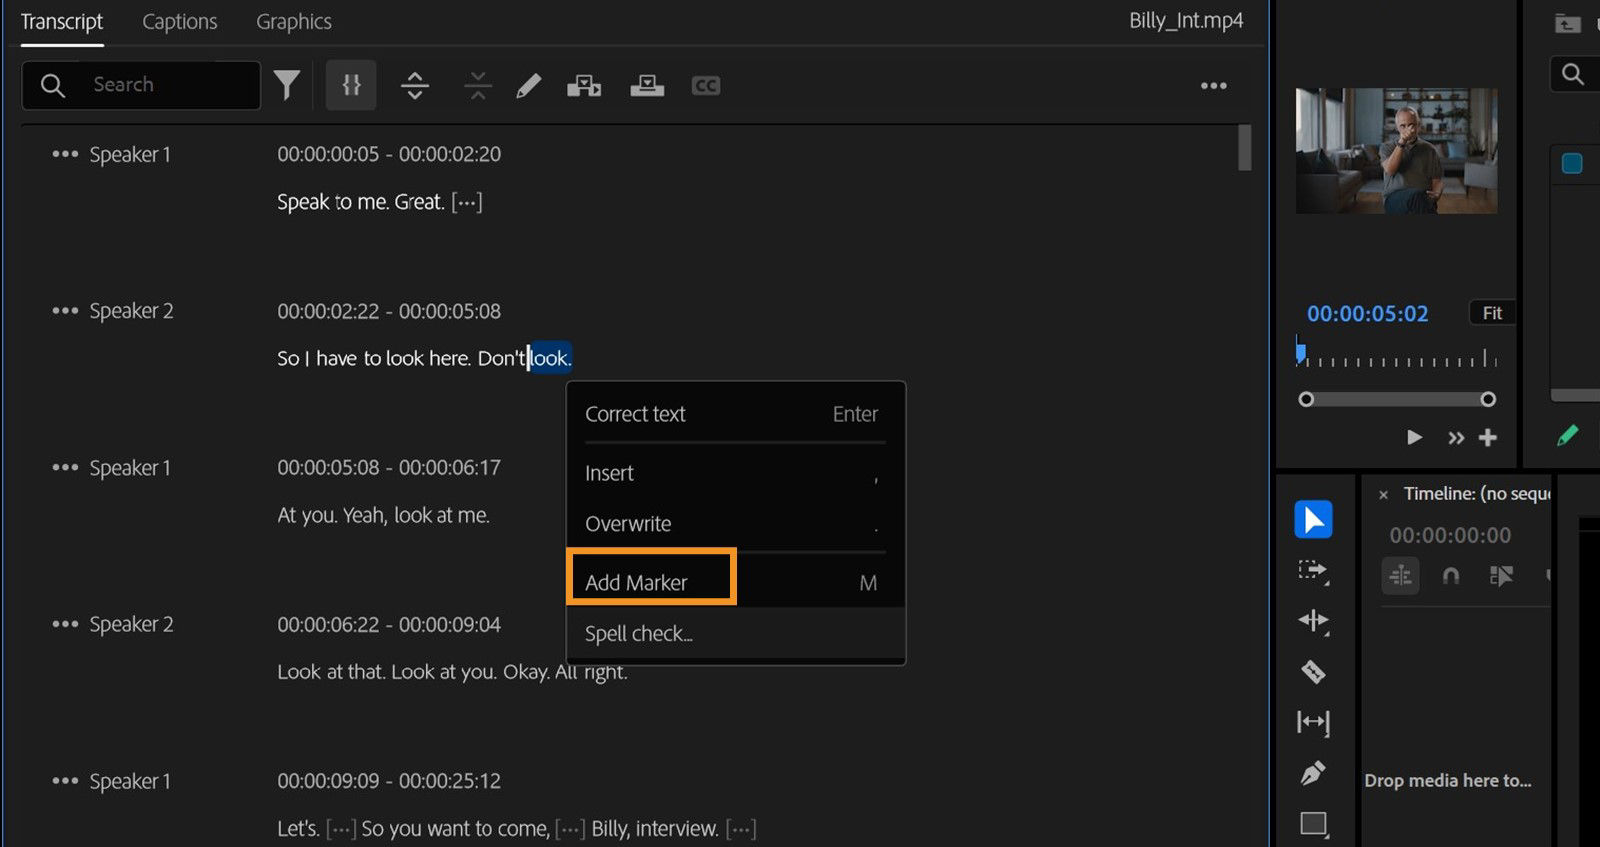Open the Fit zoom level dropdown
The image size is (1600, 847).
(x=1492, y=313)
